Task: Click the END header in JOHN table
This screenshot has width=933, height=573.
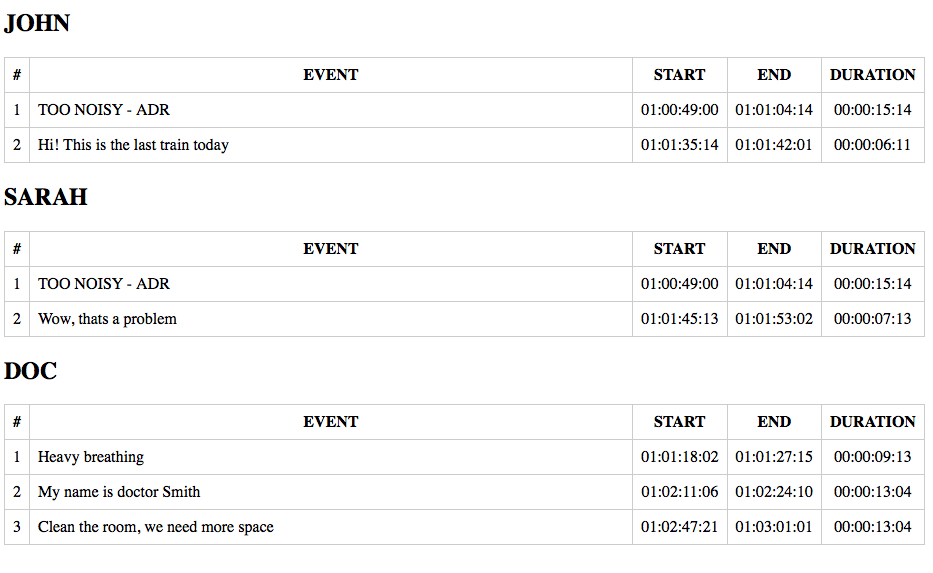Action: tap(774, 75)
